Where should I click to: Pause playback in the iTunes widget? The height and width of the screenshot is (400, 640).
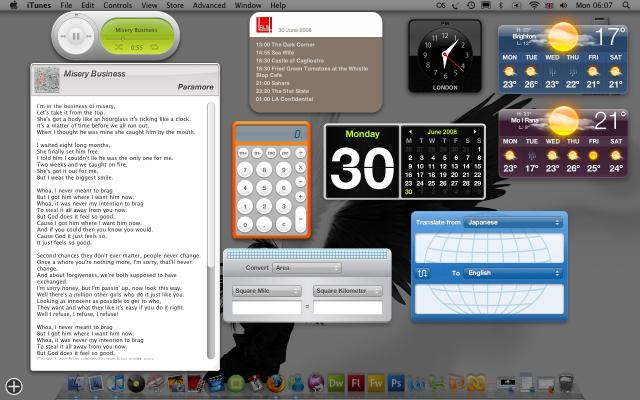[x=76, y=36]
